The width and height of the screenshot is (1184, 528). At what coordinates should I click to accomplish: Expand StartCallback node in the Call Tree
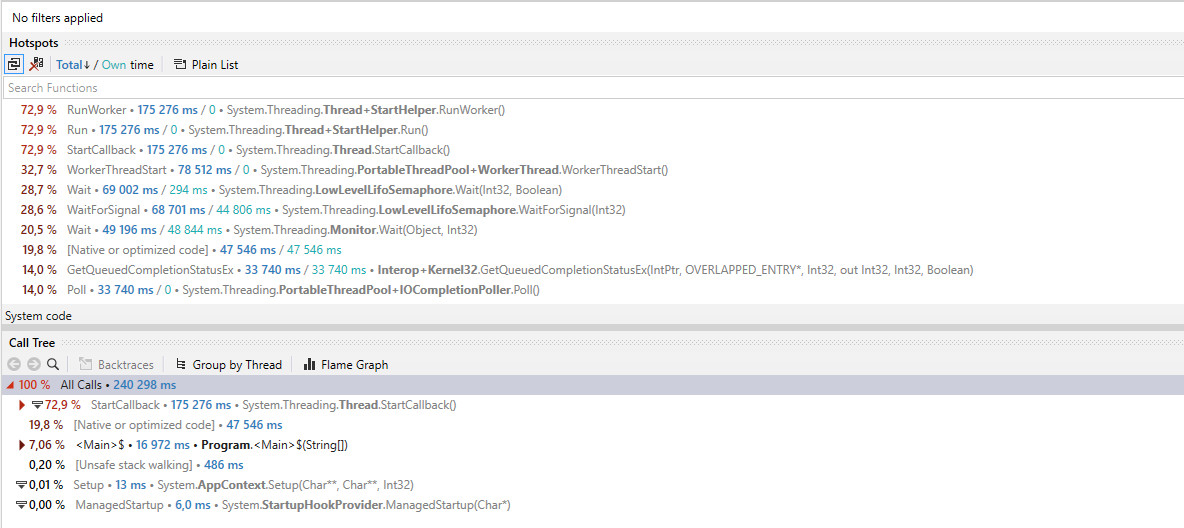pos(22,405)
